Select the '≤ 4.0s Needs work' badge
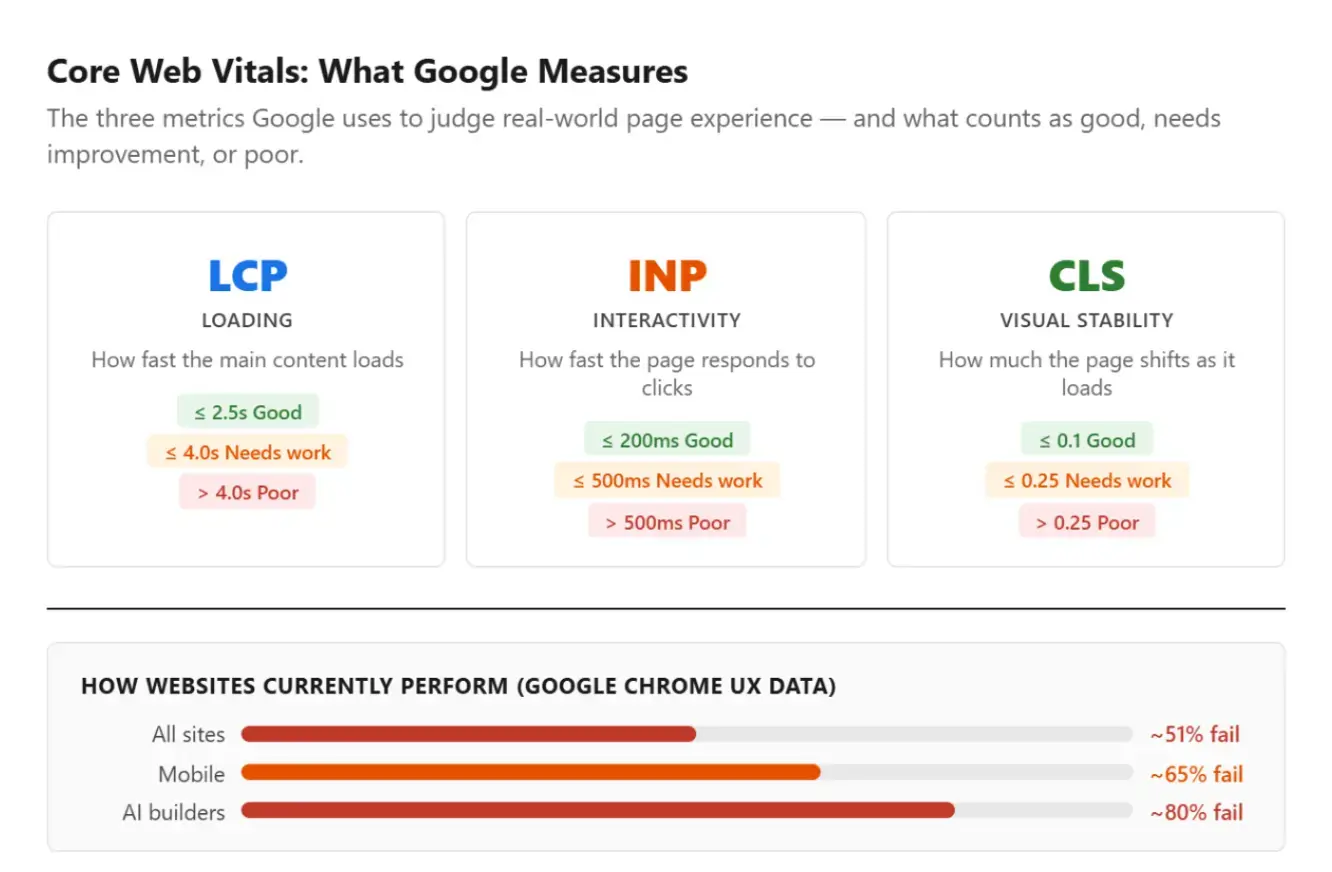This screenshot has width=1332, height=872. [x=247, y=452]
